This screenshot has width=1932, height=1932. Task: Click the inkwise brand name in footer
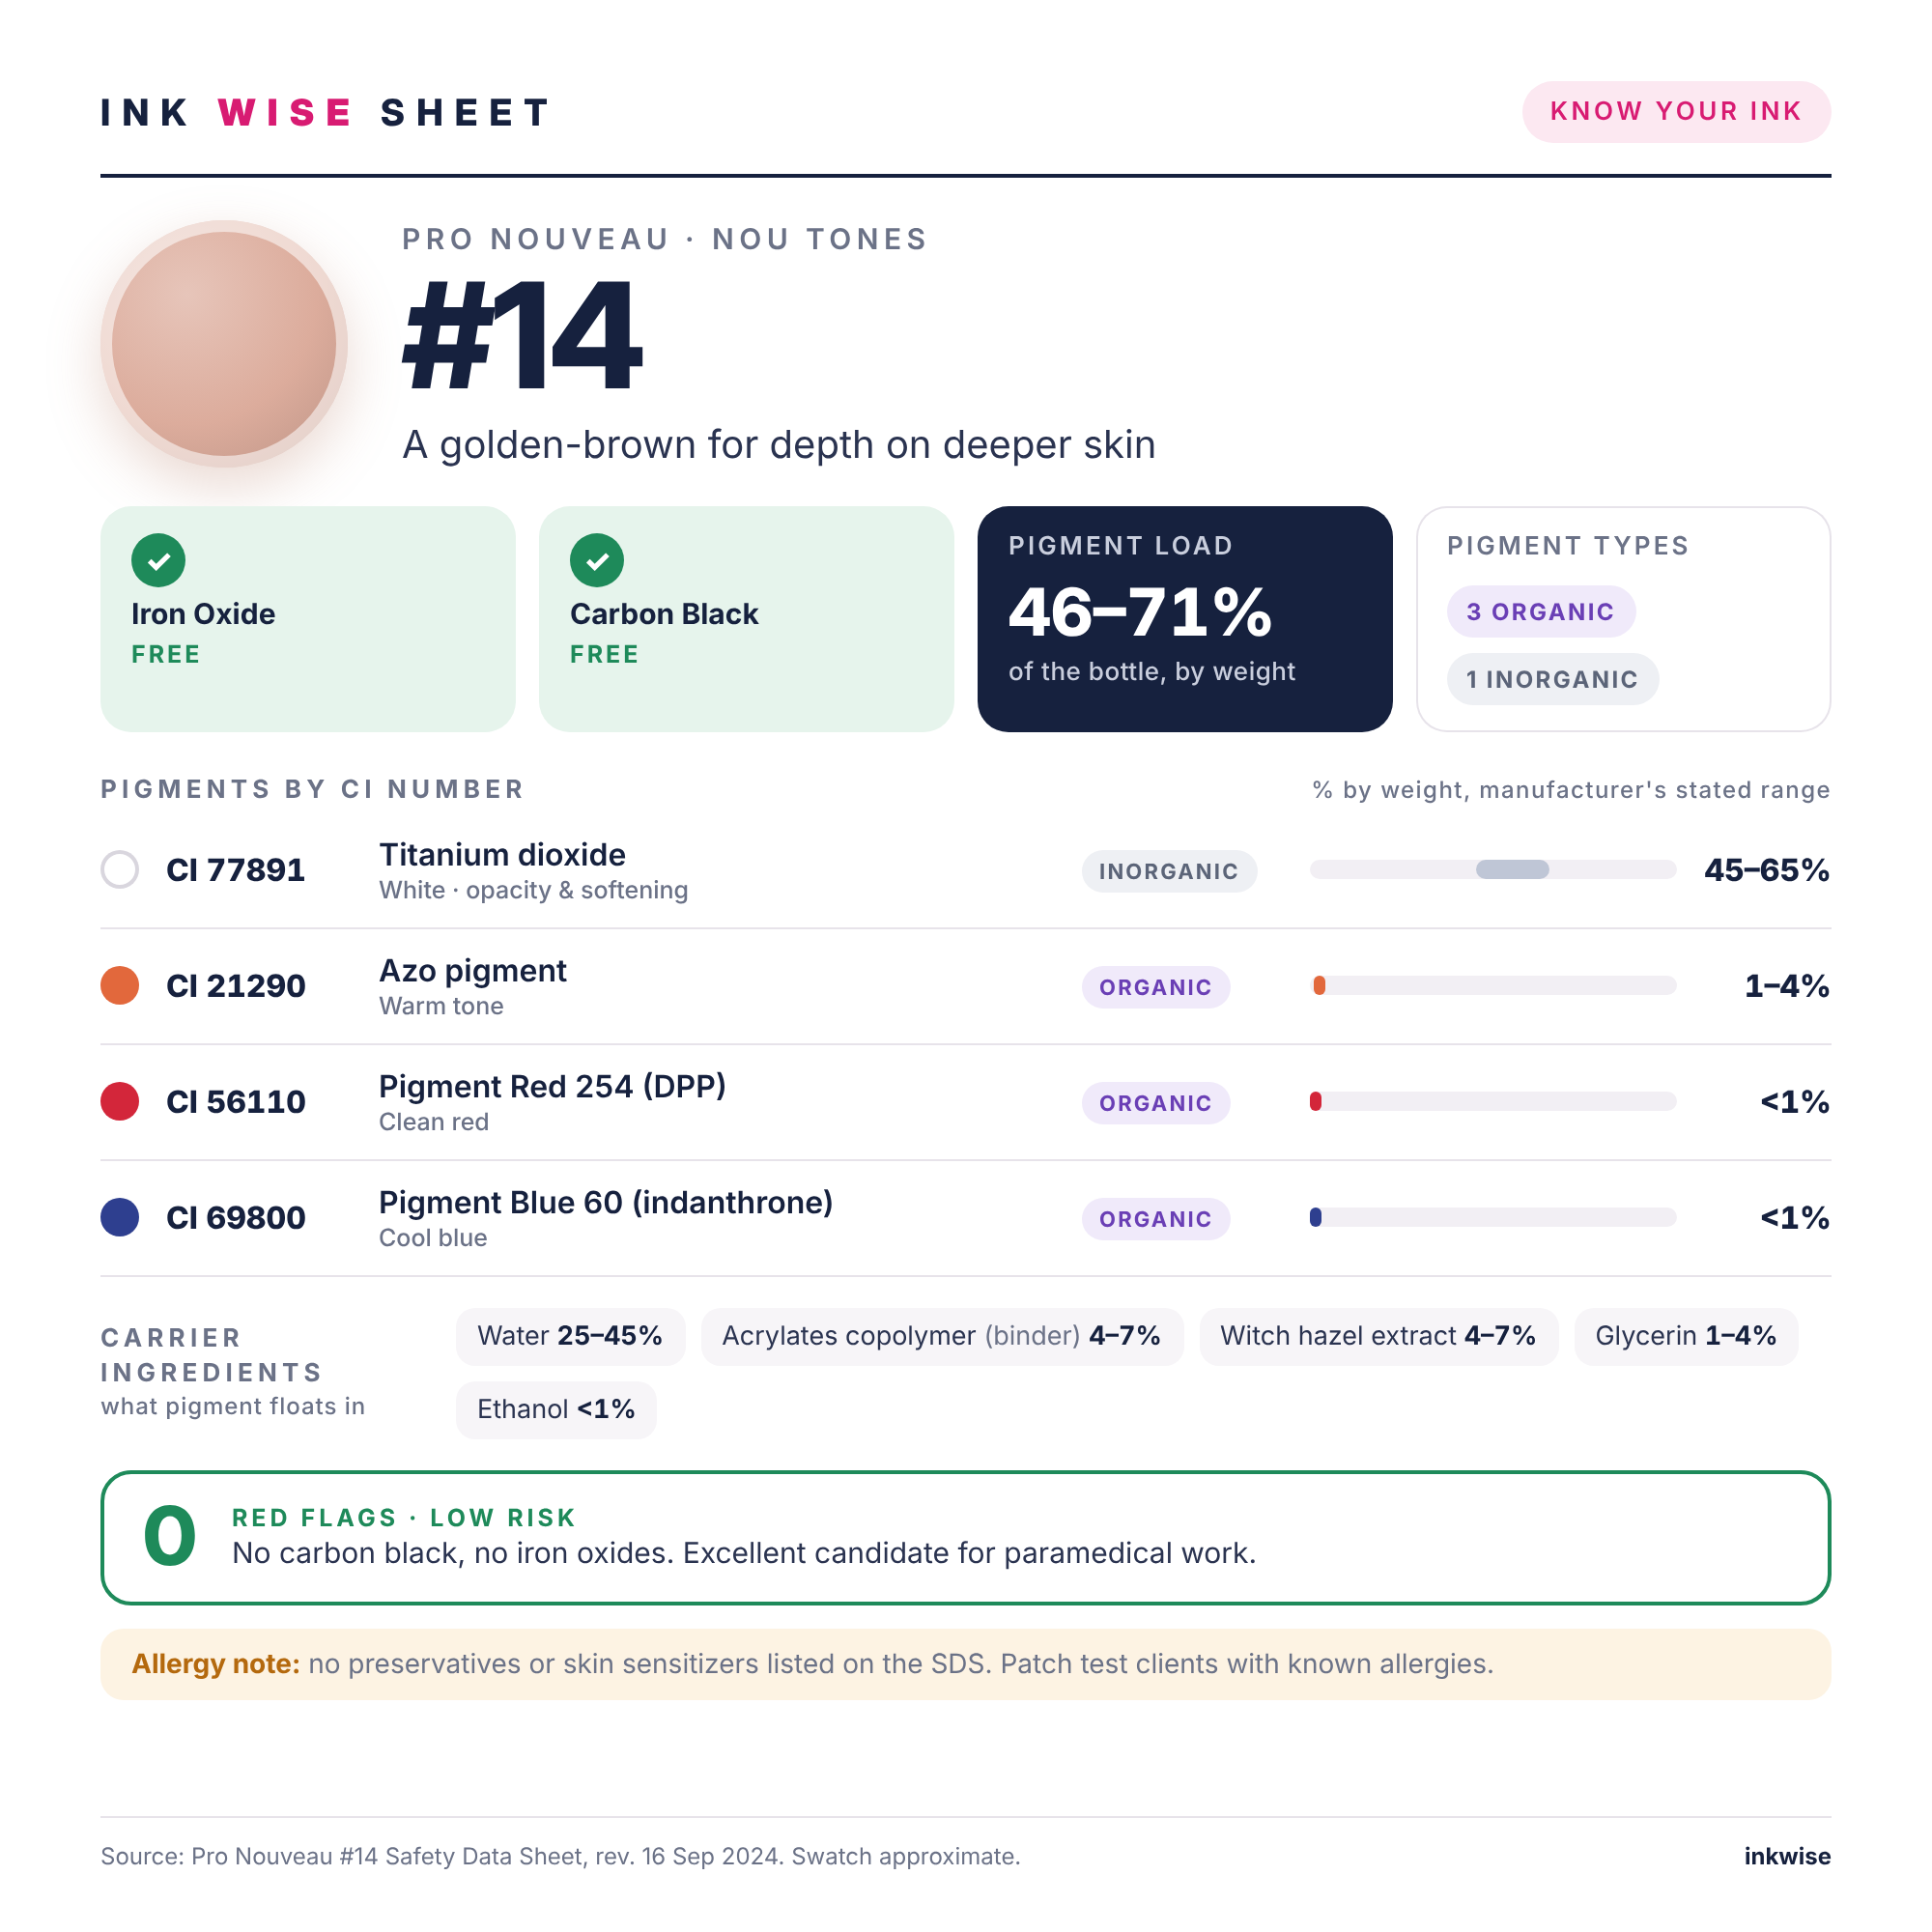1787,1856
